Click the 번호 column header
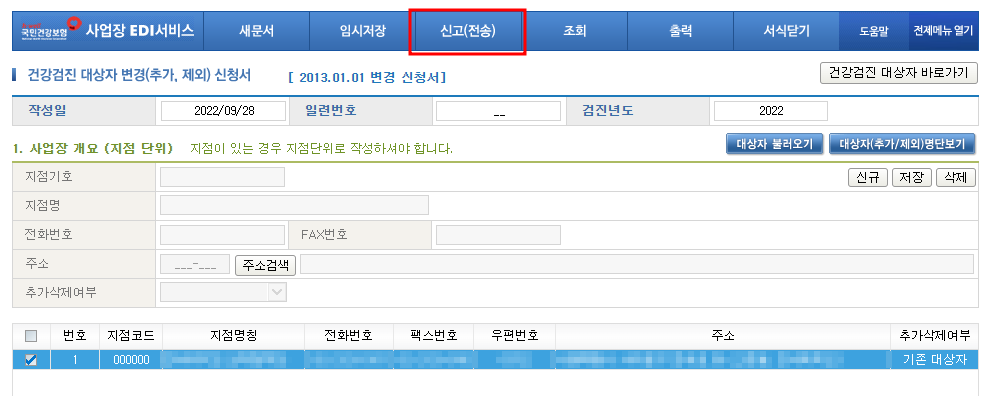The height and width of the screenshot is (396, 992). [75, 335]
